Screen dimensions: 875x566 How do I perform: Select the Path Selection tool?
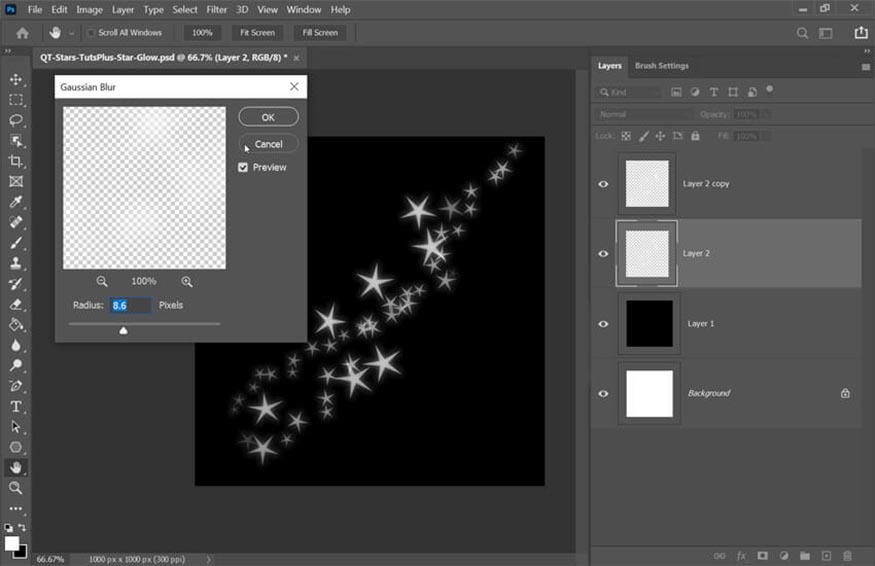pos(16,427)
